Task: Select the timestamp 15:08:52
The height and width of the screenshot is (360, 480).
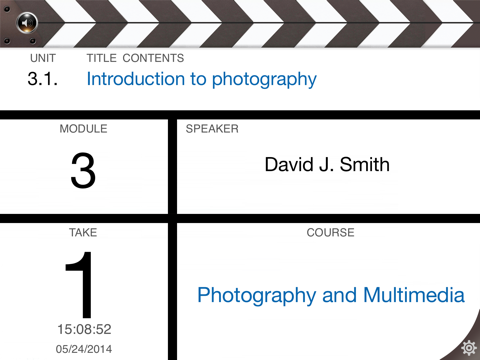Action: (84, 329)
